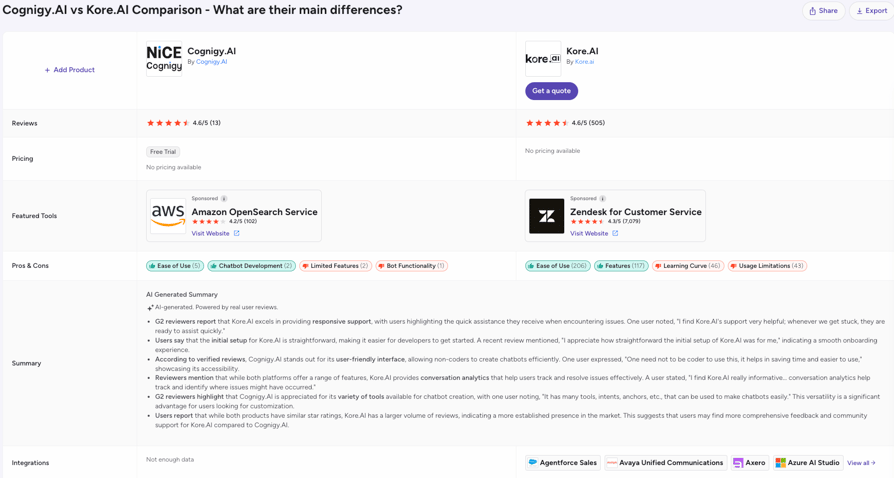The width and height of the screenshot is (894, 478).
Task: Click the Agentforce Sales cloud icon
Action: tap(533, 463)
